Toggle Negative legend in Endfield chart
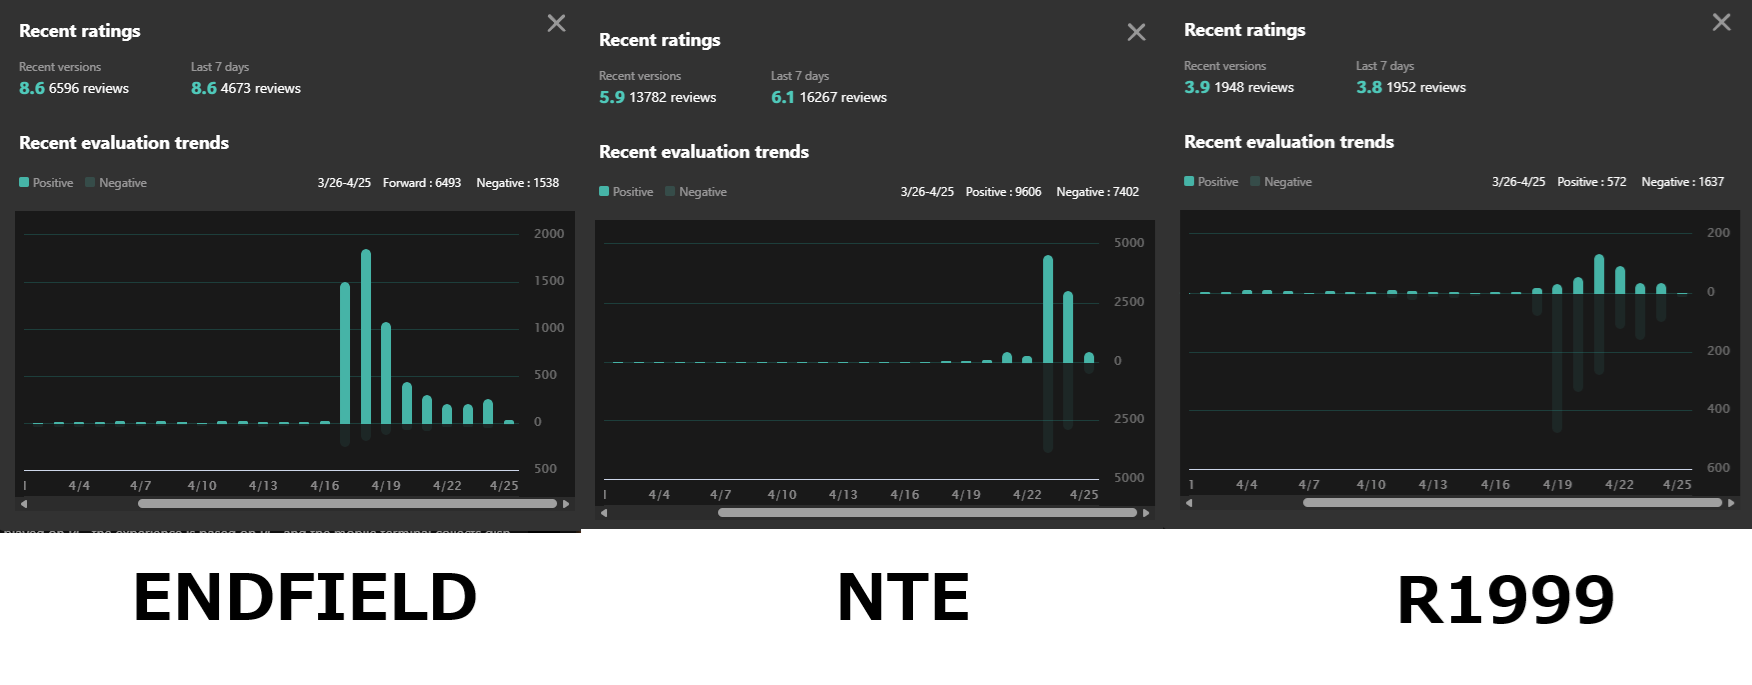Image resolution: width=1752 pixels, height=685 pixels. click(x=117, y=183)
